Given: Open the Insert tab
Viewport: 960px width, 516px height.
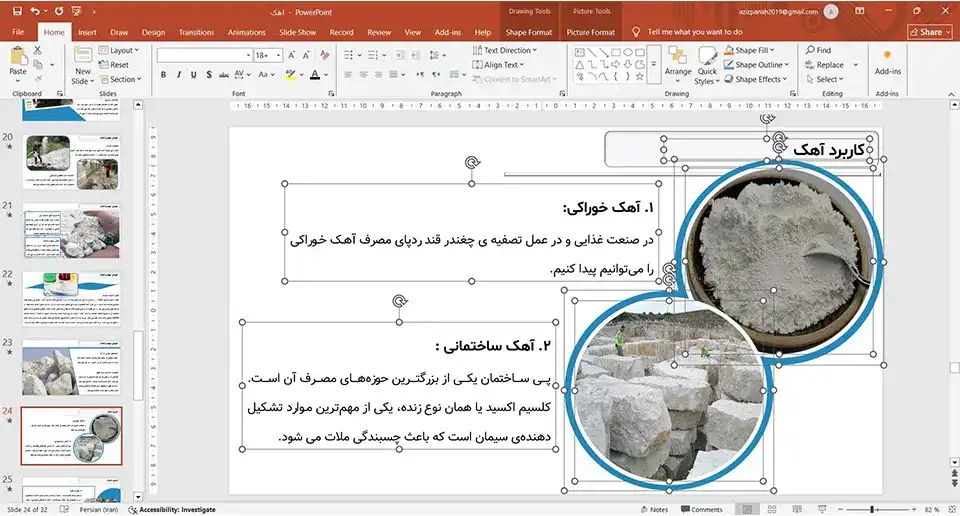Looking at the screenshot, I should [x=87, y=32].
